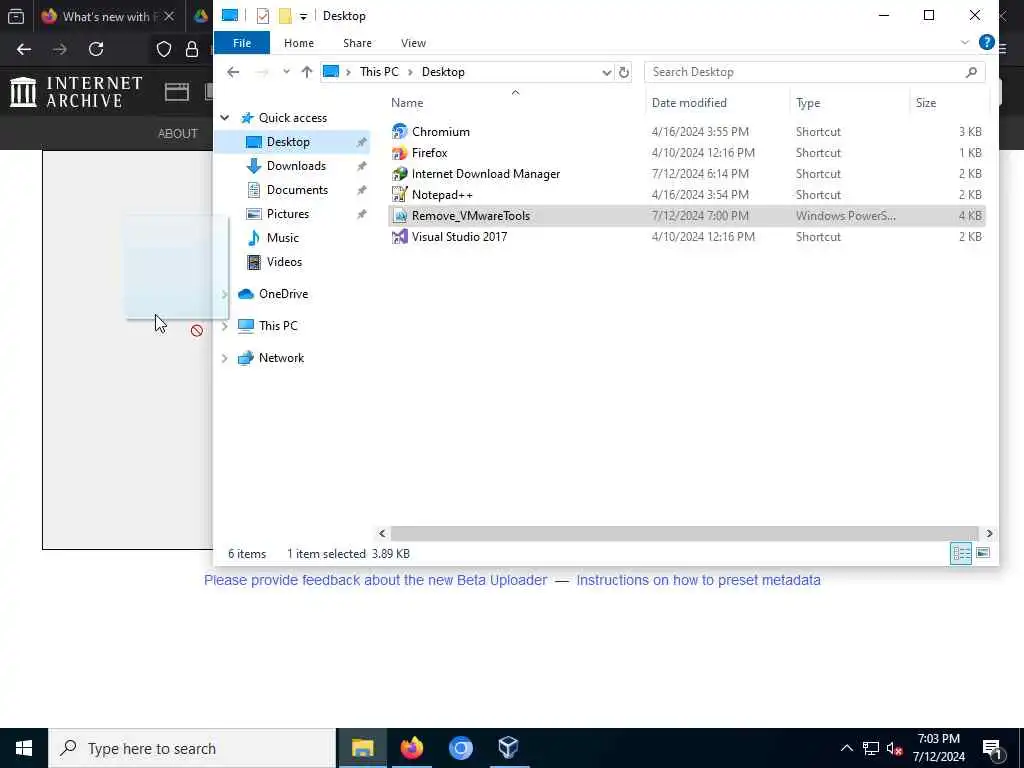Open Documents in Quick access
Image resolution: width=1024 pixels, height=768 pixels.
[x=297, y=190]
